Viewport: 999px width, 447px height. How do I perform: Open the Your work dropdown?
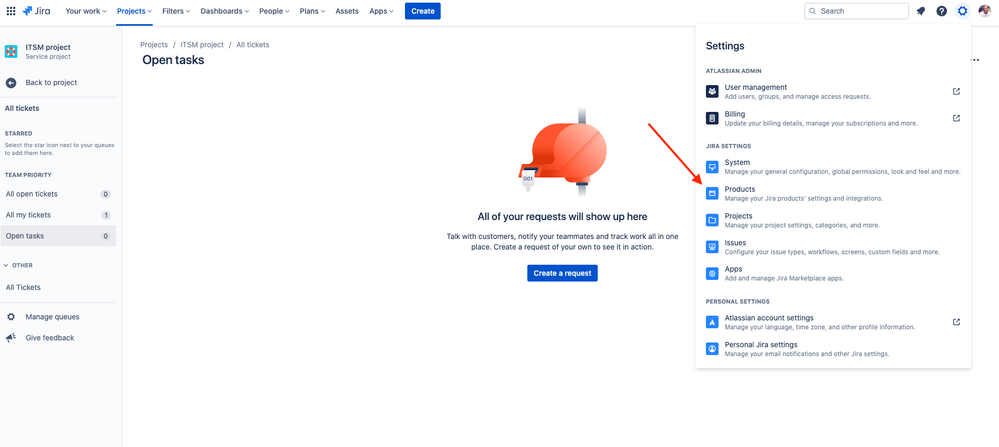pyautogui.click(x=87, y=11)
